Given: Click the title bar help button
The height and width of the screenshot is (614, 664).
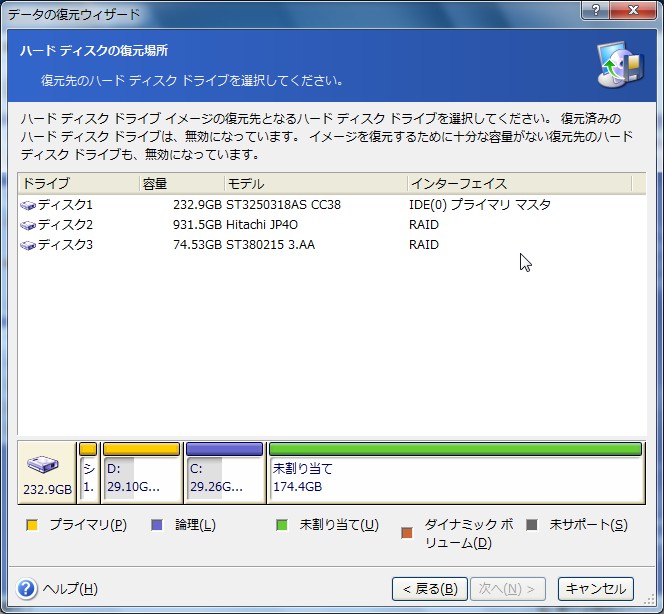Looking at the screenshot, I should (595, 10).
